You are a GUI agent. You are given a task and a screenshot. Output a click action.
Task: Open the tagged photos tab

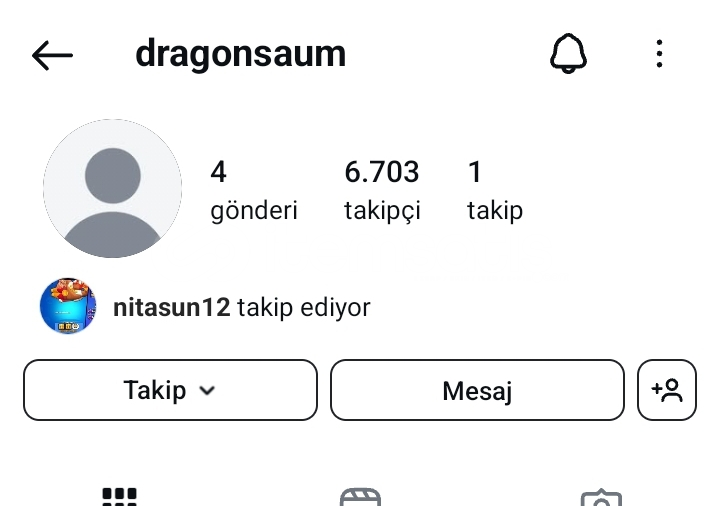click(x=601, y=498)
